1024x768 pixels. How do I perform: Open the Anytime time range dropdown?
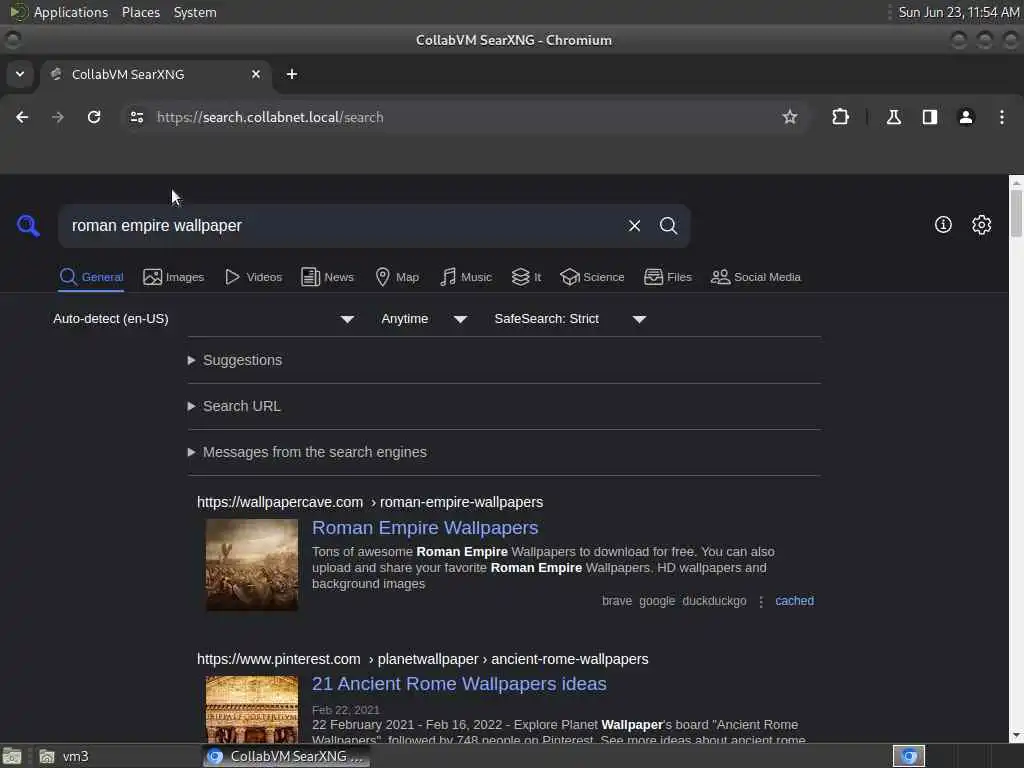(424, 319)
